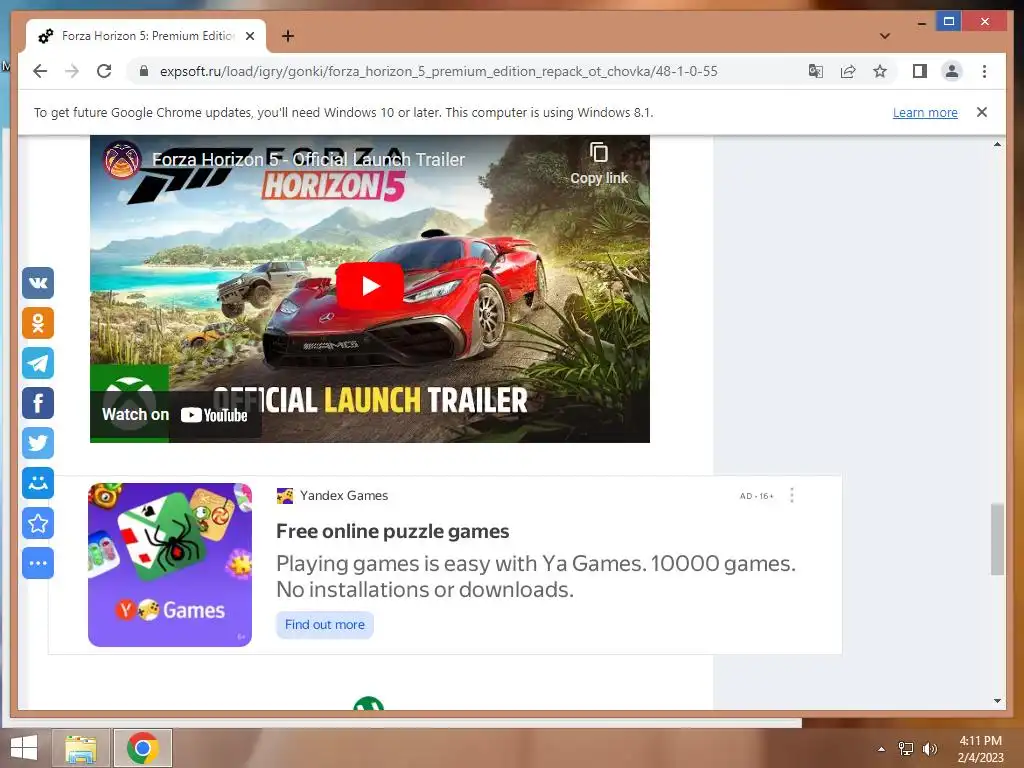Click the video channel avatar icon
The width and height of the screenshot is (1024, 768).
pyautogui.click(x=122, y=159)
